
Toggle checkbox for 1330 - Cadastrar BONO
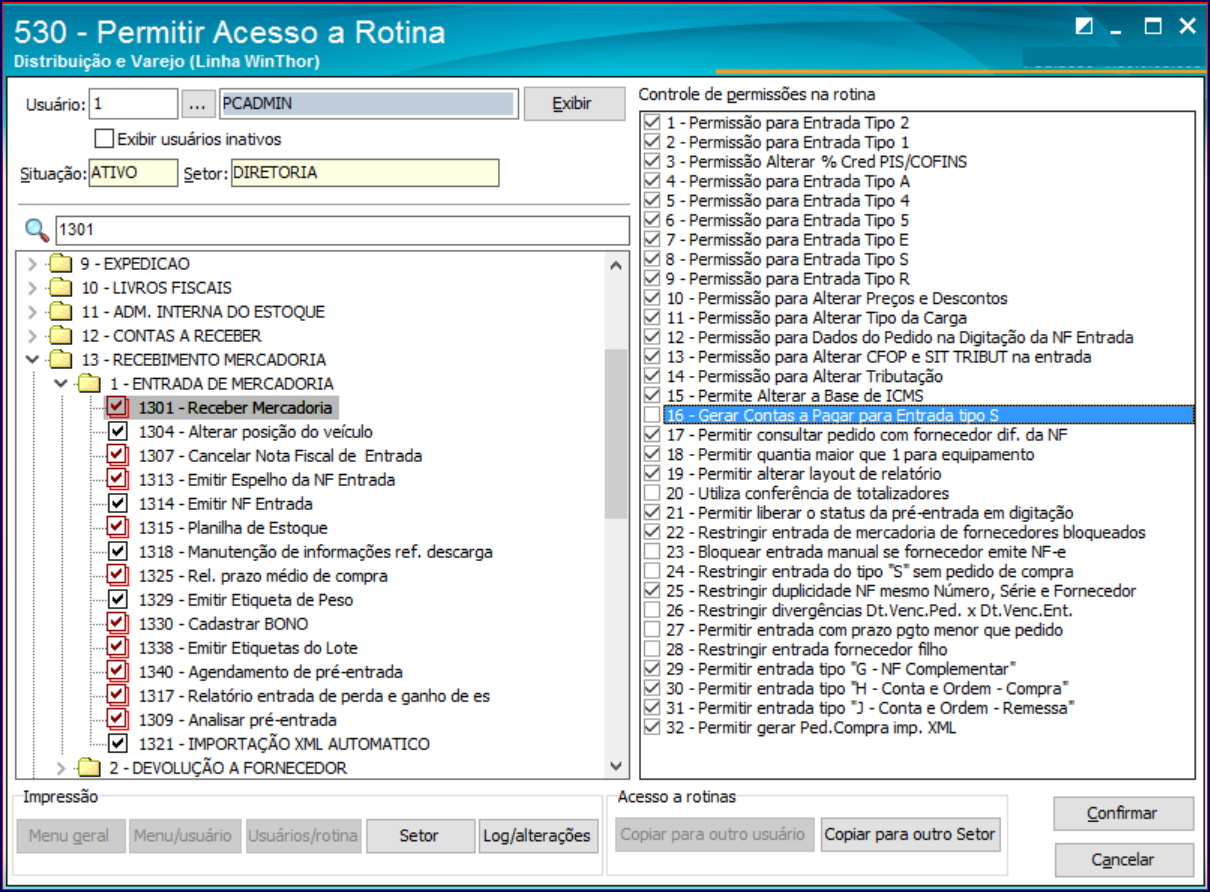[118, 624]
